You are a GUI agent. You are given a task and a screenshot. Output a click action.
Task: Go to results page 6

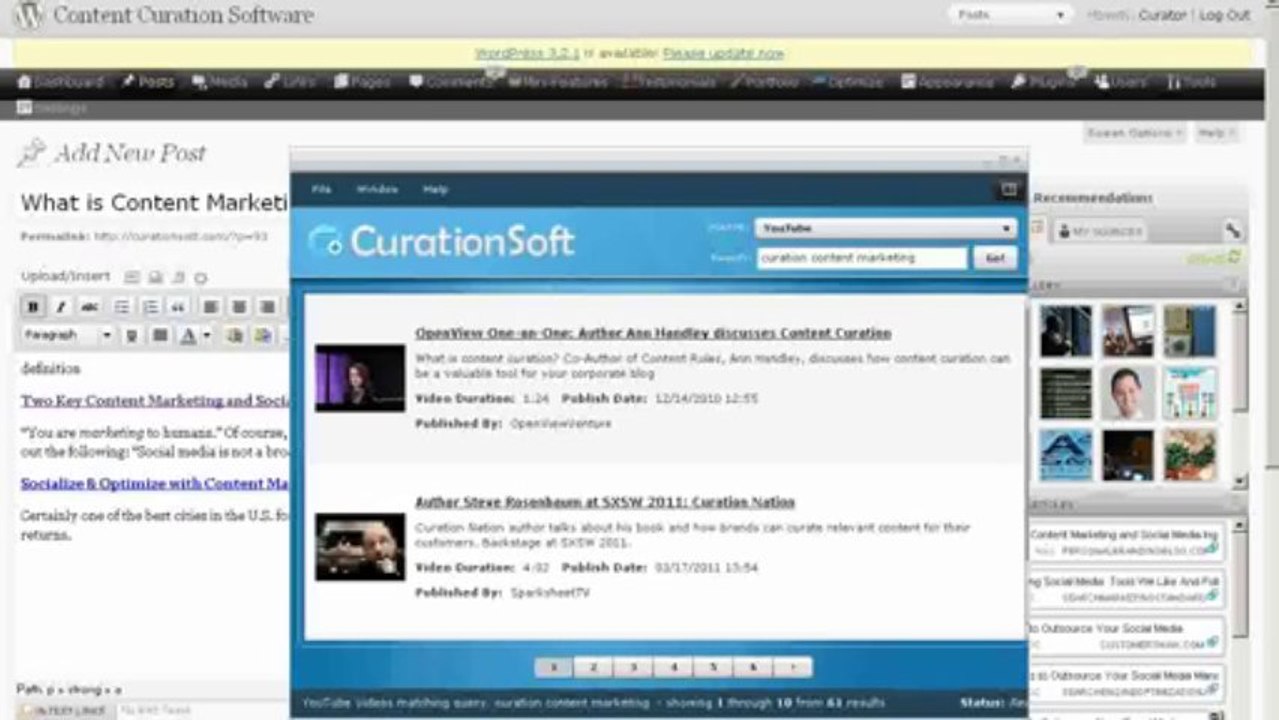click(753, 667)
